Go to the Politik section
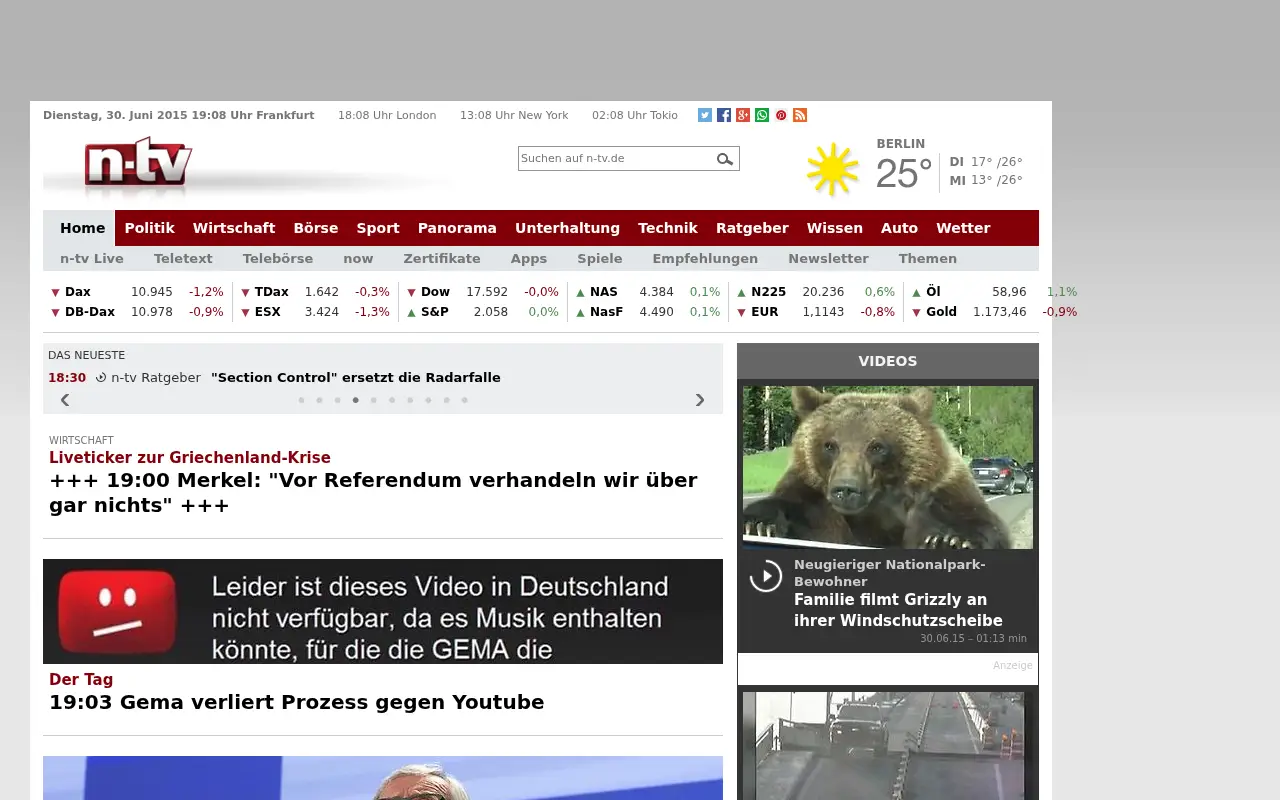 coord(150,228)
